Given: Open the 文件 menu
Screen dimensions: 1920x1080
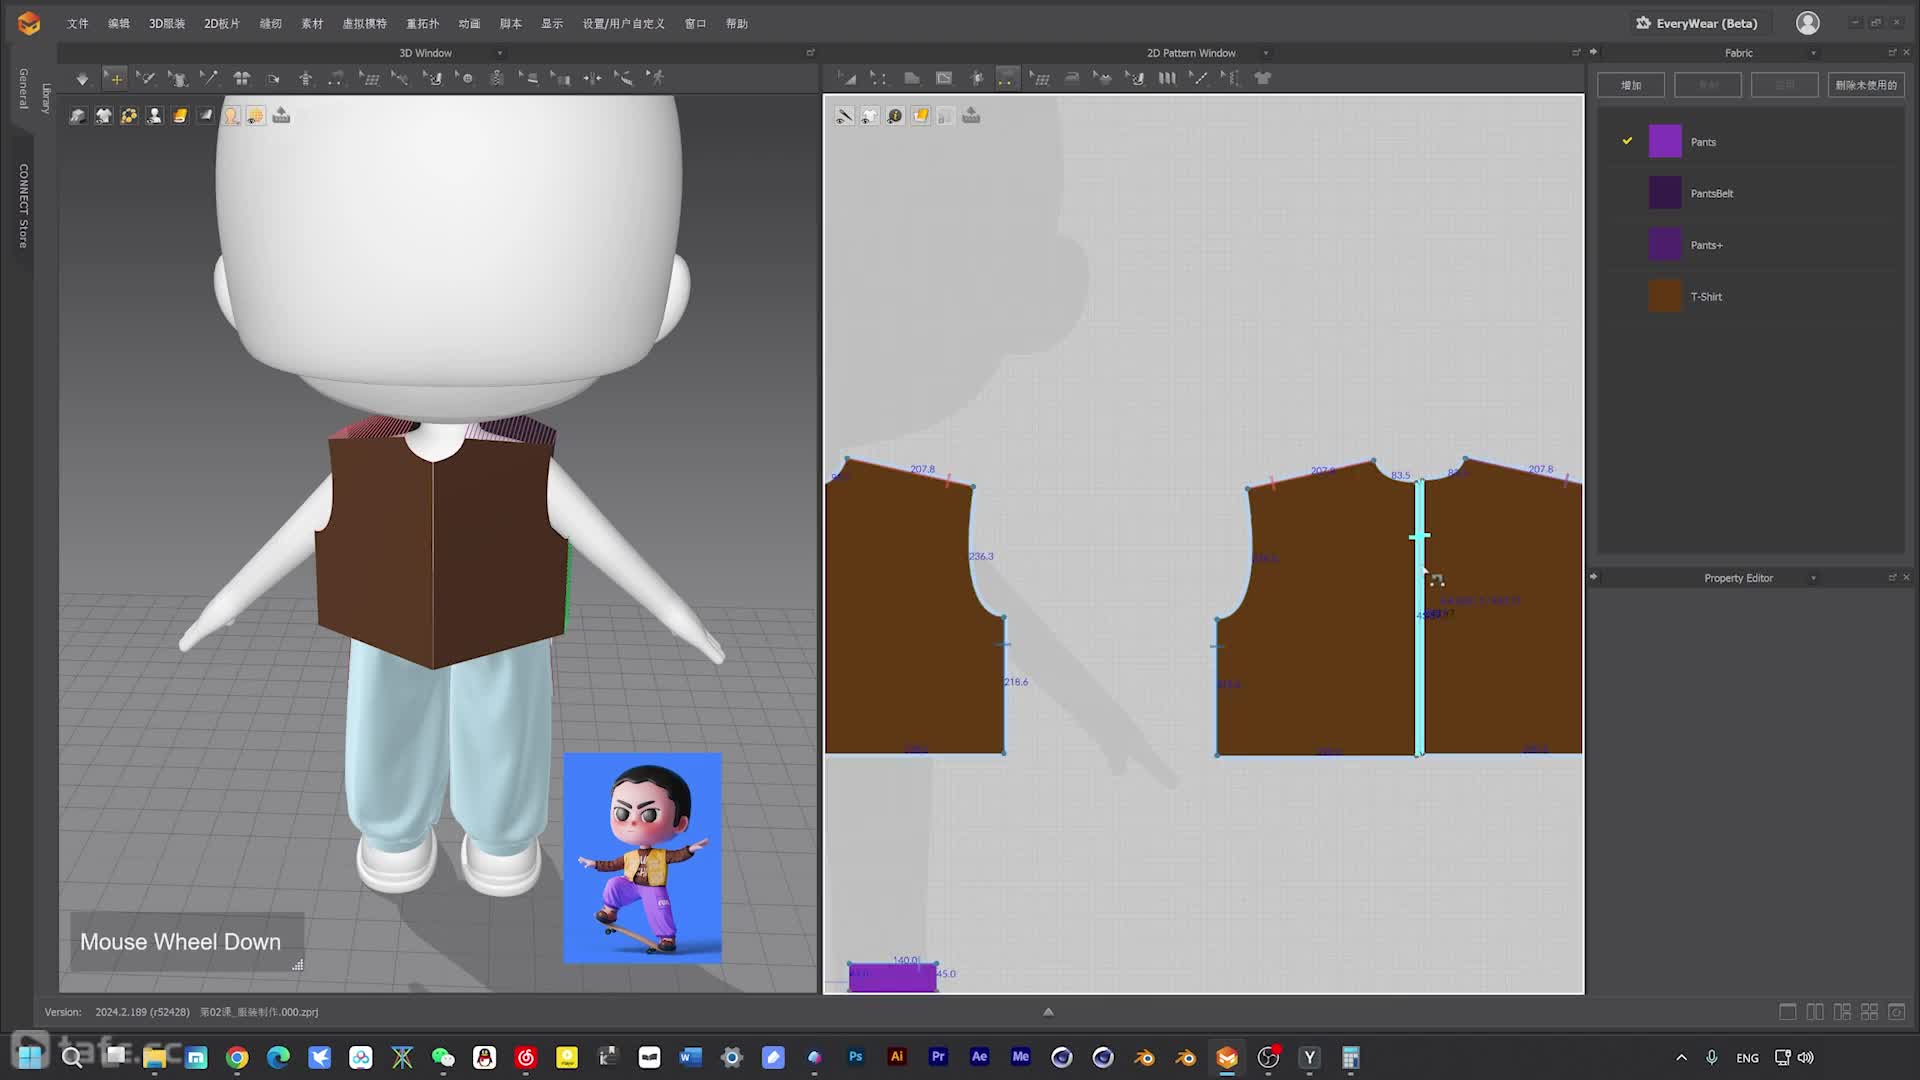Looking at the screenshot, I should (78, 23).
